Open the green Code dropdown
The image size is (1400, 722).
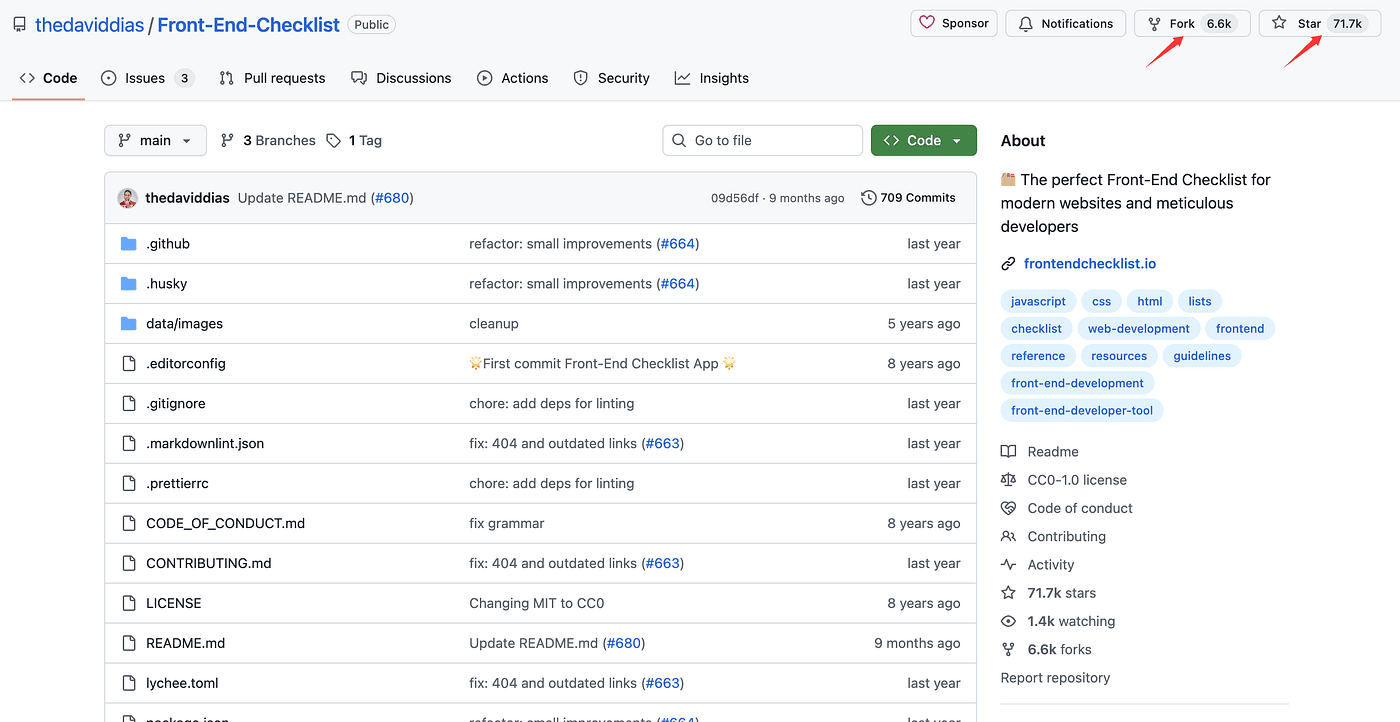click(x=923, y=141)
